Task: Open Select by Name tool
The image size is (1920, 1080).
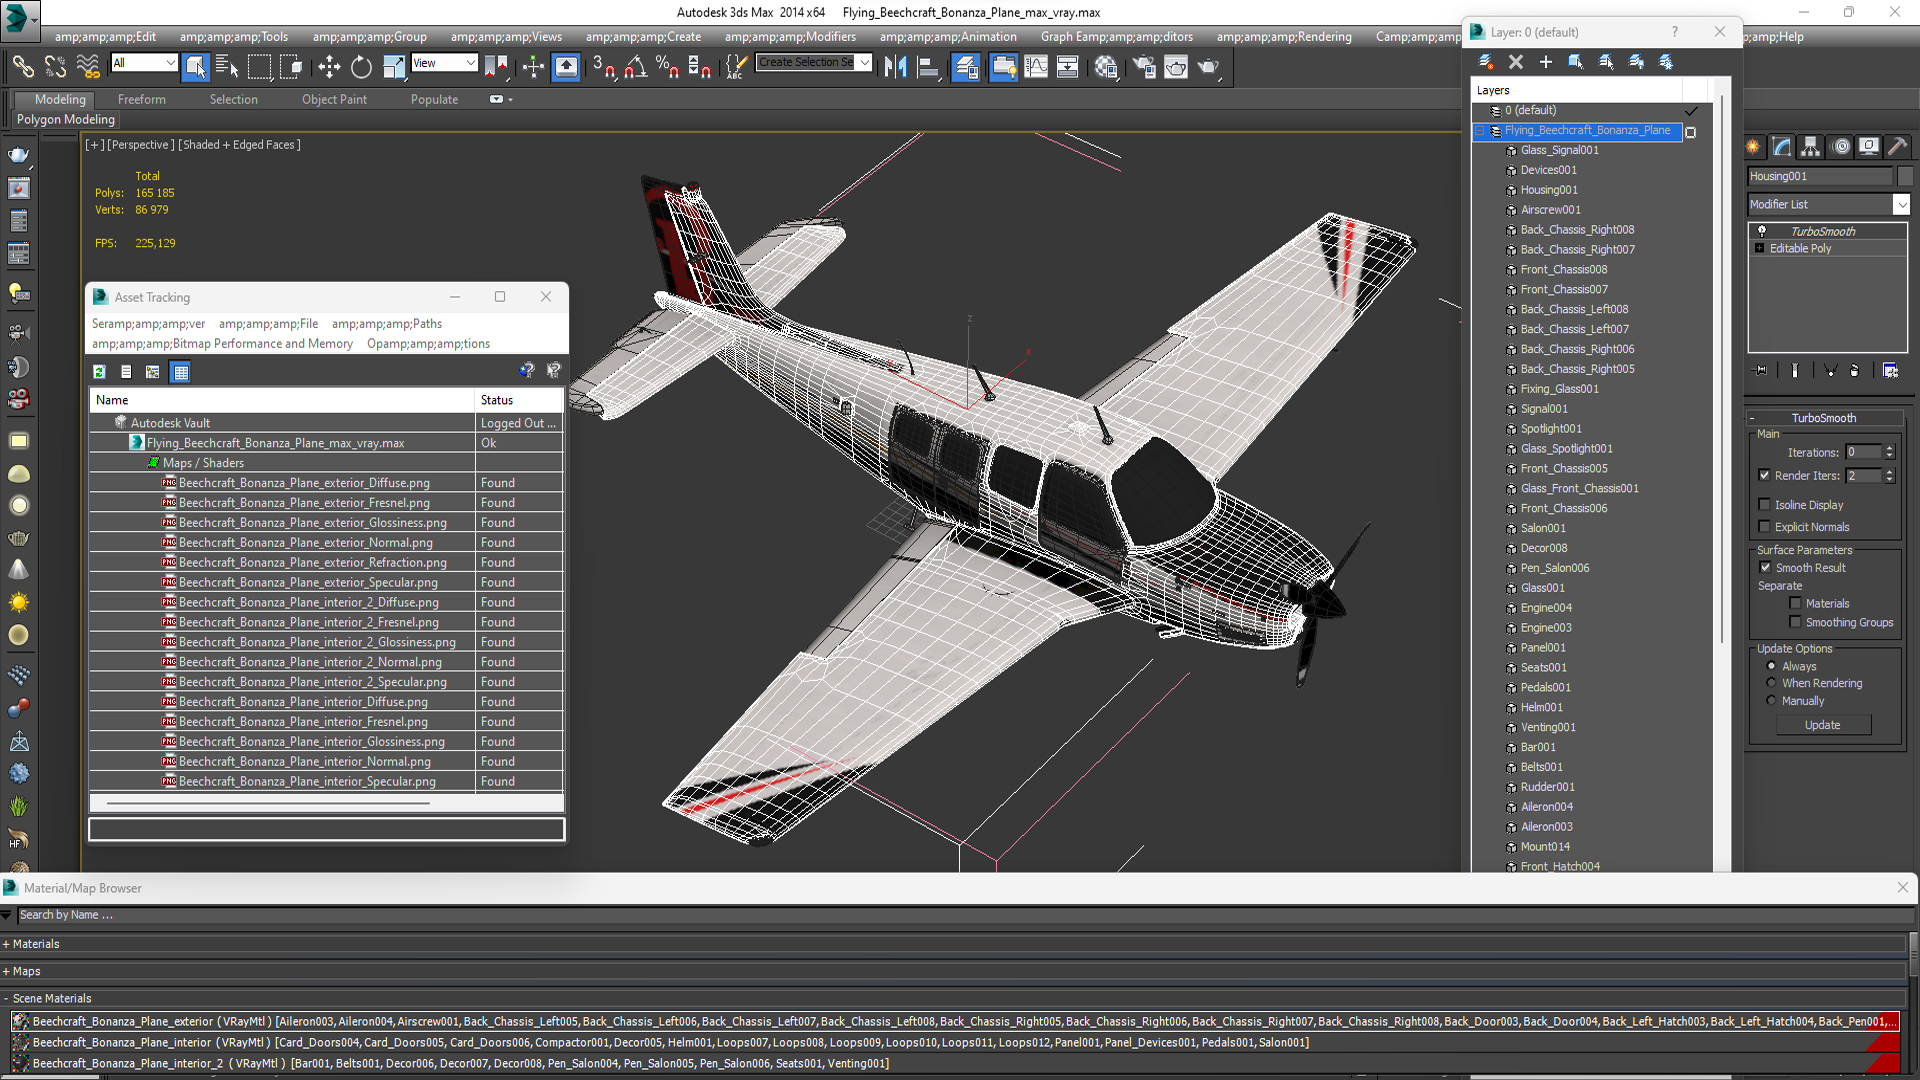Action: click(x=227, y=67)
